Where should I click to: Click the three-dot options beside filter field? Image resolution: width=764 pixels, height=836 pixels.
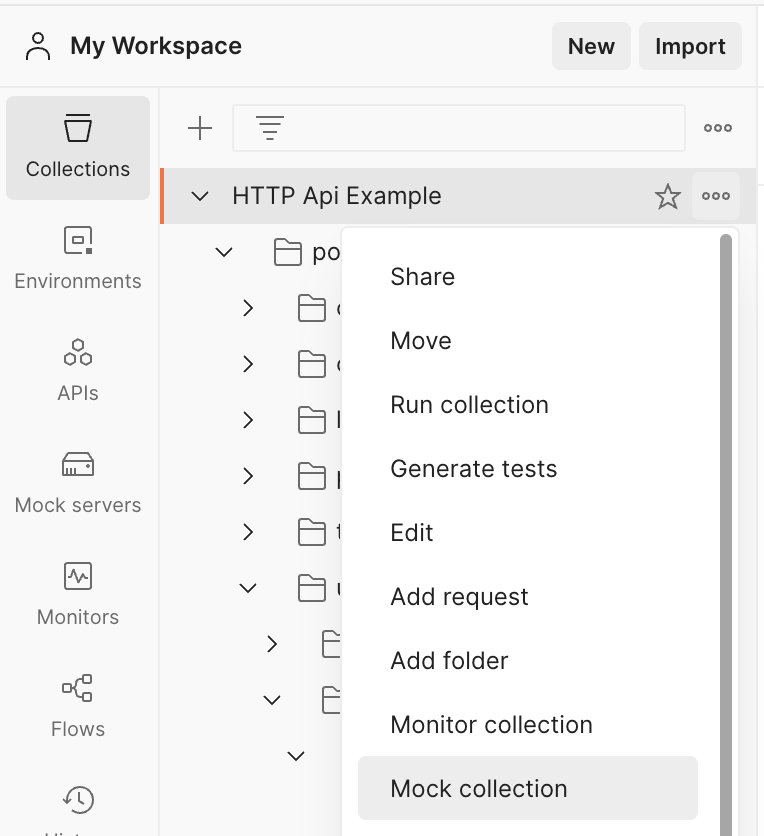pyautogui.click(x=717, y=128)
